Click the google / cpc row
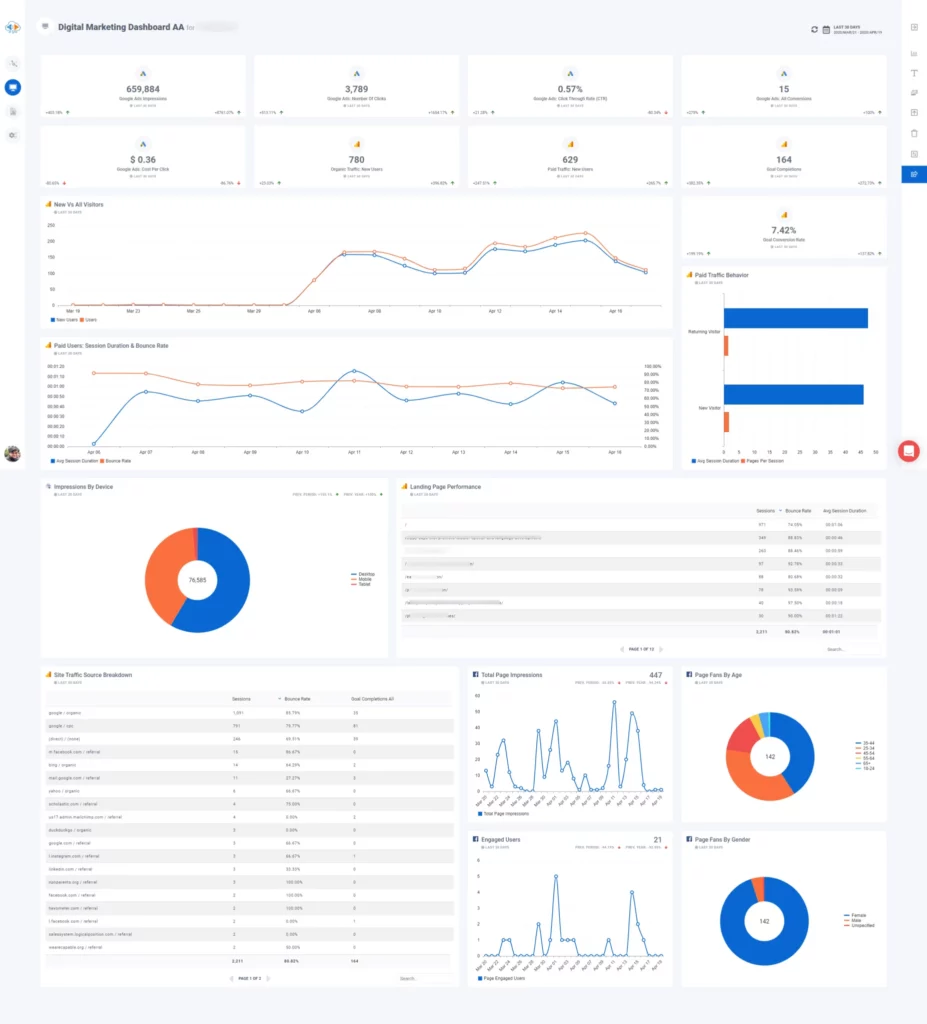The image size is (927, 1024). (x=250, y=726)
